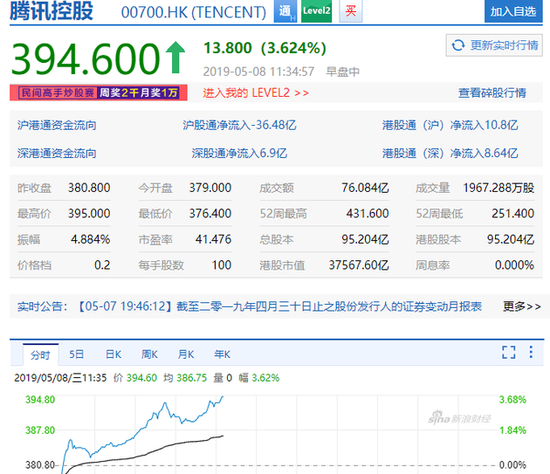
Task: Open the fullscreen chart icon
Action: [x=509, y=352]
